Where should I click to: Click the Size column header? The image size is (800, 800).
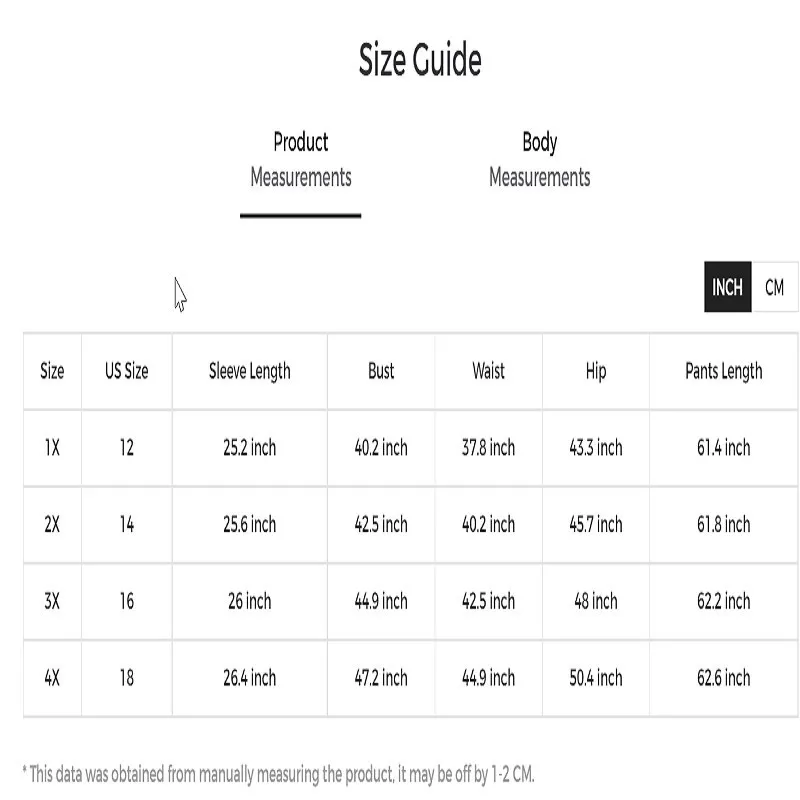click(52, 371)
